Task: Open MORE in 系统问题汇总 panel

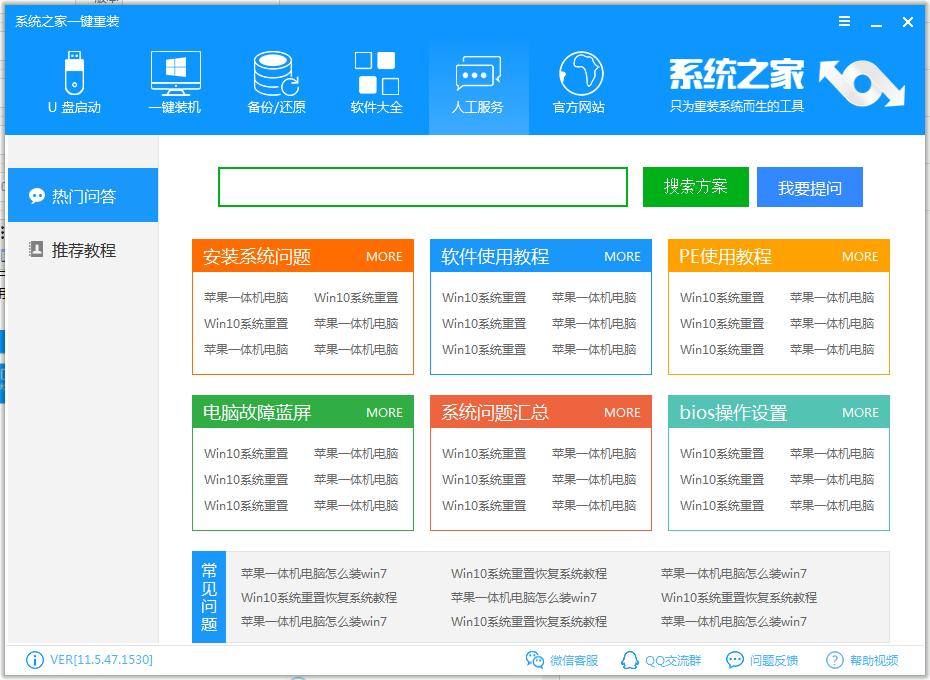Action: point(622,412)
